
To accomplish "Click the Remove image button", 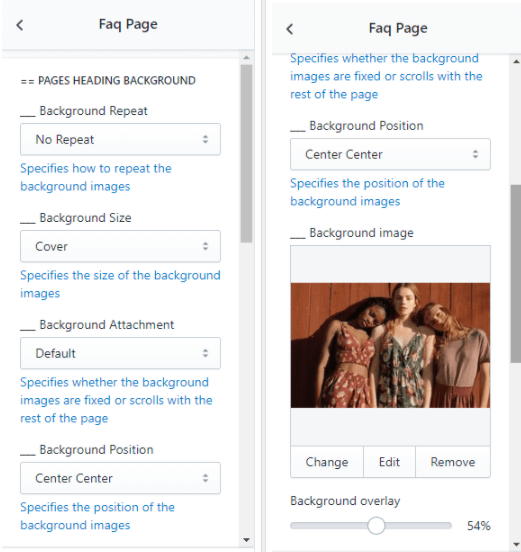I will coord(453,462).
